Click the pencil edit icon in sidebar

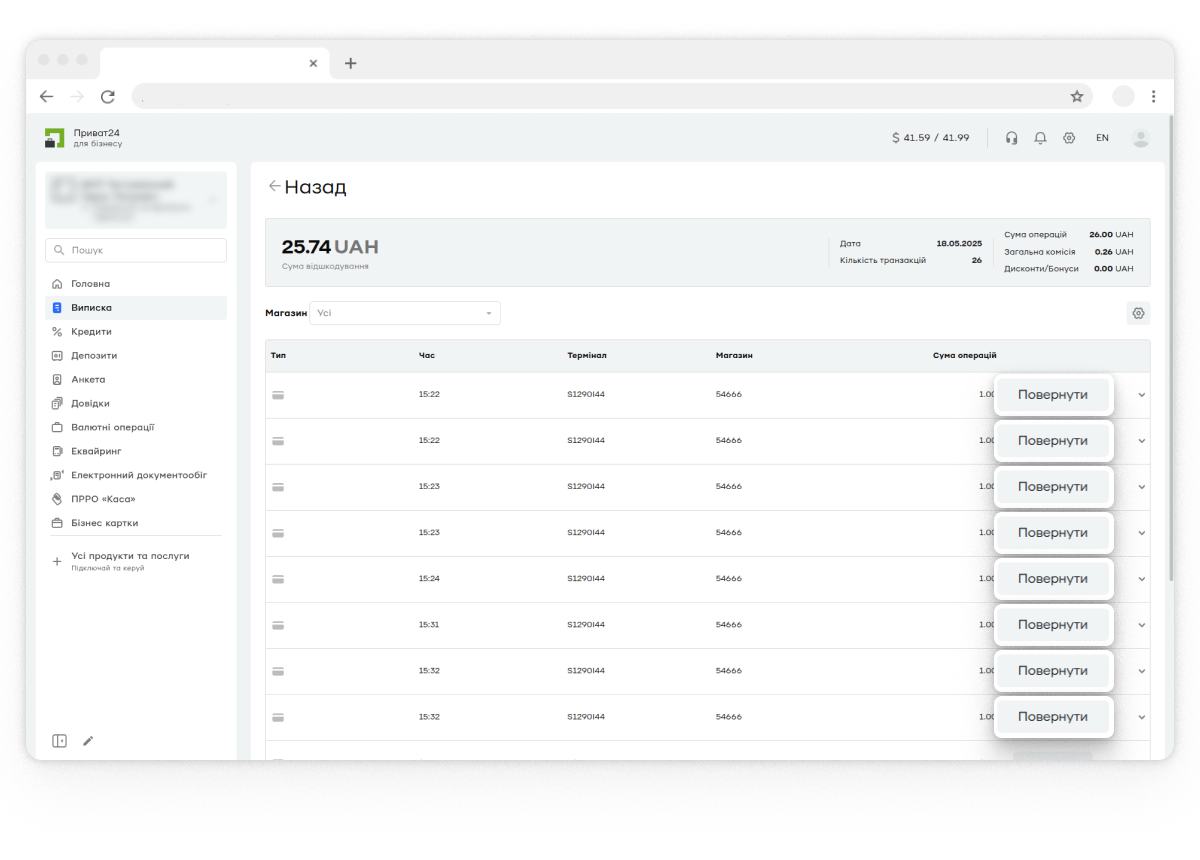pos(88,741)
